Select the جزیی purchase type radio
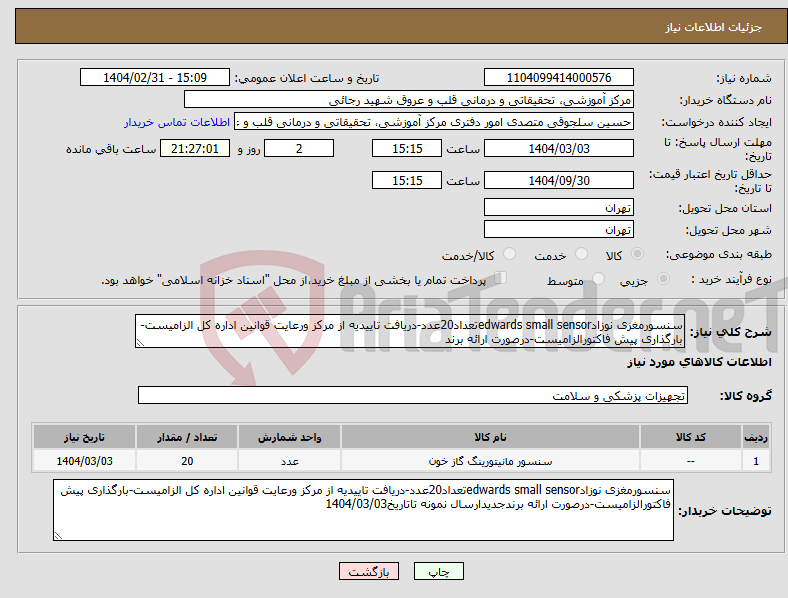788x598 pixels. pyautogui.click(x=663, y=278)
